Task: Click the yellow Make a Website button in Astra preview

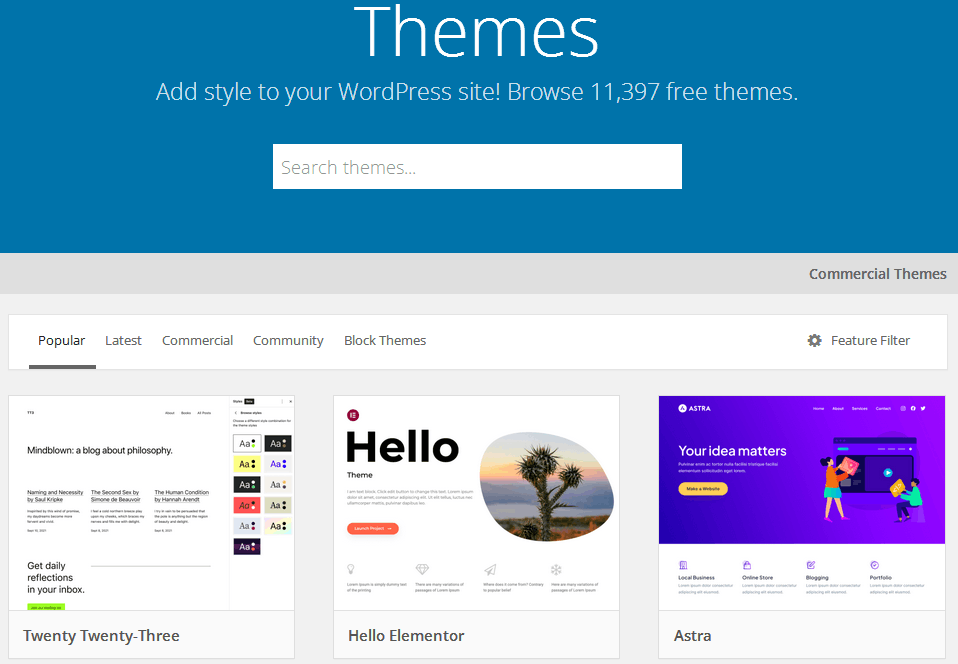Action: tap(703, 489)
